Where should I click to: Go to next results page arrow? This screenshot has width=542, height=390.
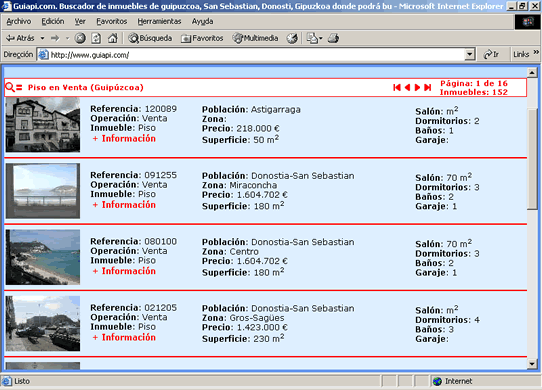tap(417, 87)
